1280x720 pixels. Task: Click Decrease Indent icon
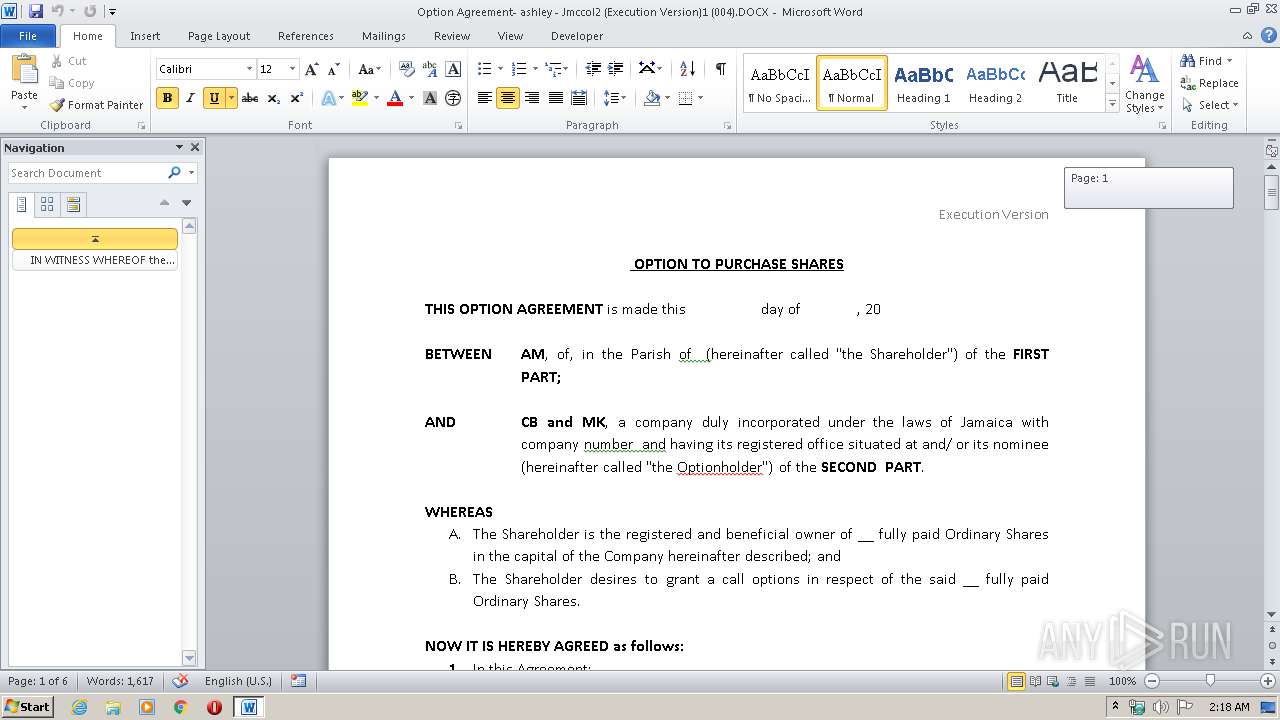(x=593, y=69)
